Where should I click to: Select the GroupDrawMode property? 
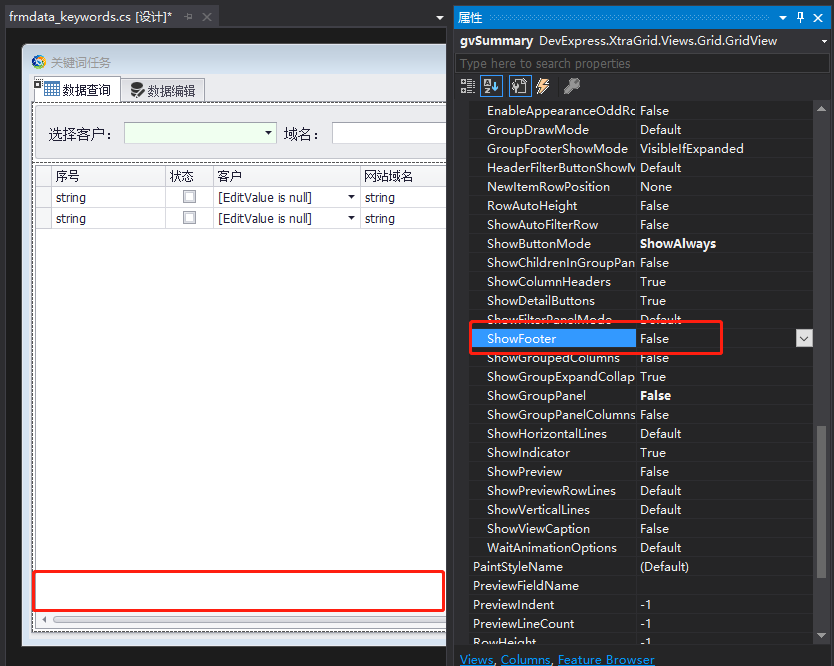538,129
